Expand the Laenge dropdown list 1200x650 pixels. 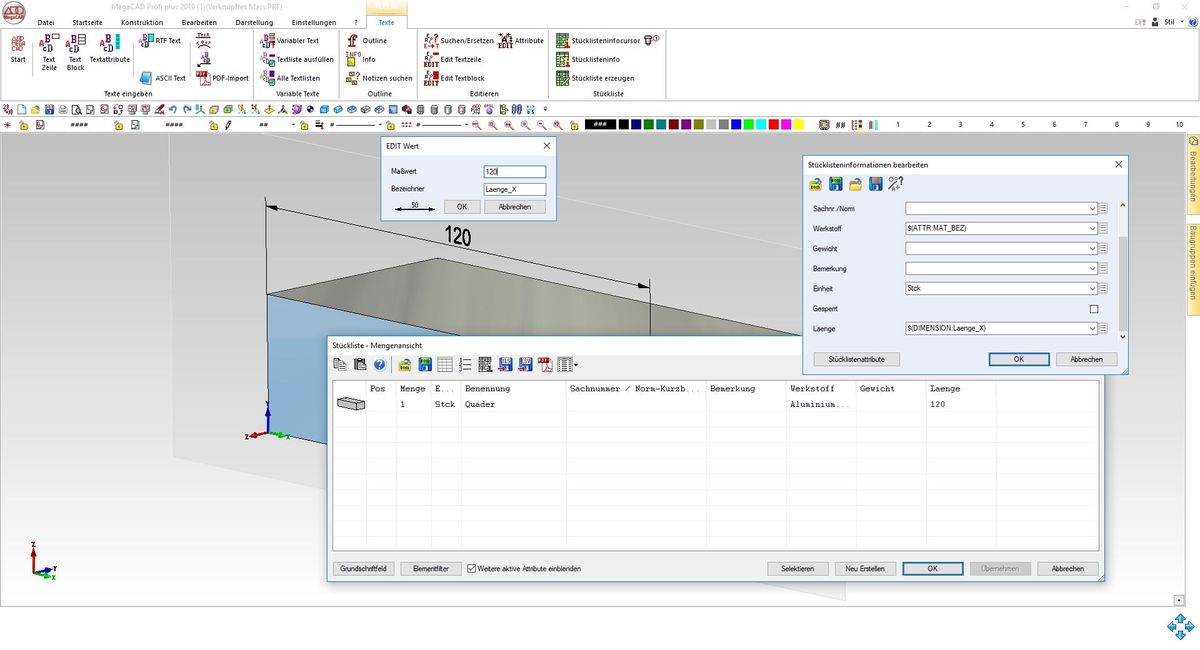pos(1091,328)
